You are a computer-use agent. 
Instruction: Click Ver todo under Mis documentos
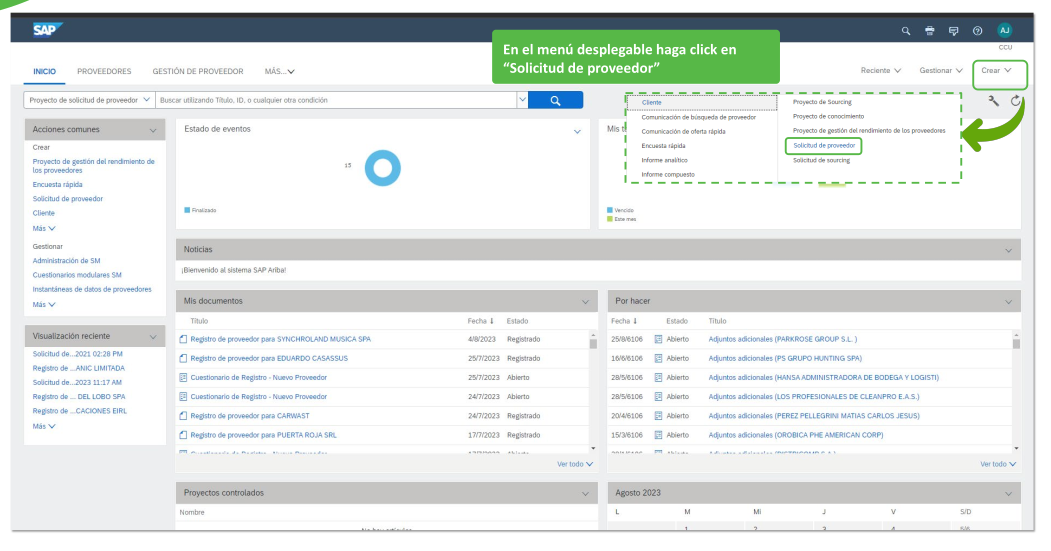[575, 464]
